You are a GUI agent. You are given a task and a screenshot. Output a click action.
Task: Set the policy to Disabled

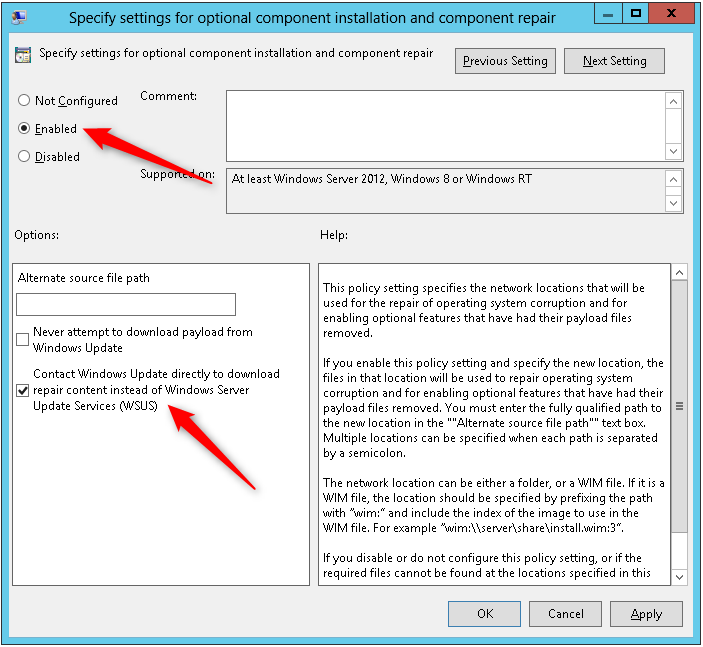[x=25, y=157]
